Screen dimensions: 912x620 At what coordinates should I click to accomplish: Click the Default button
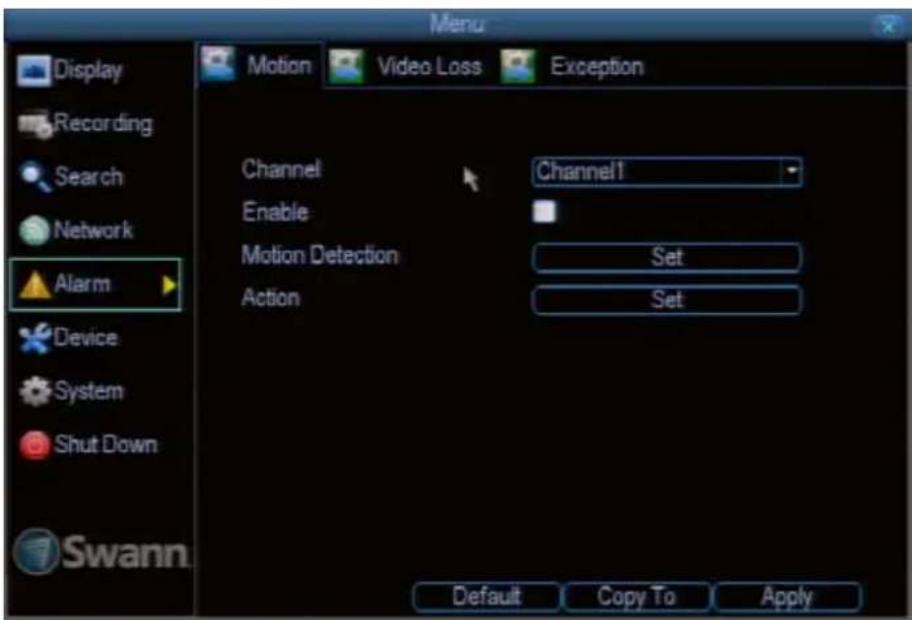tap(486, 597)
